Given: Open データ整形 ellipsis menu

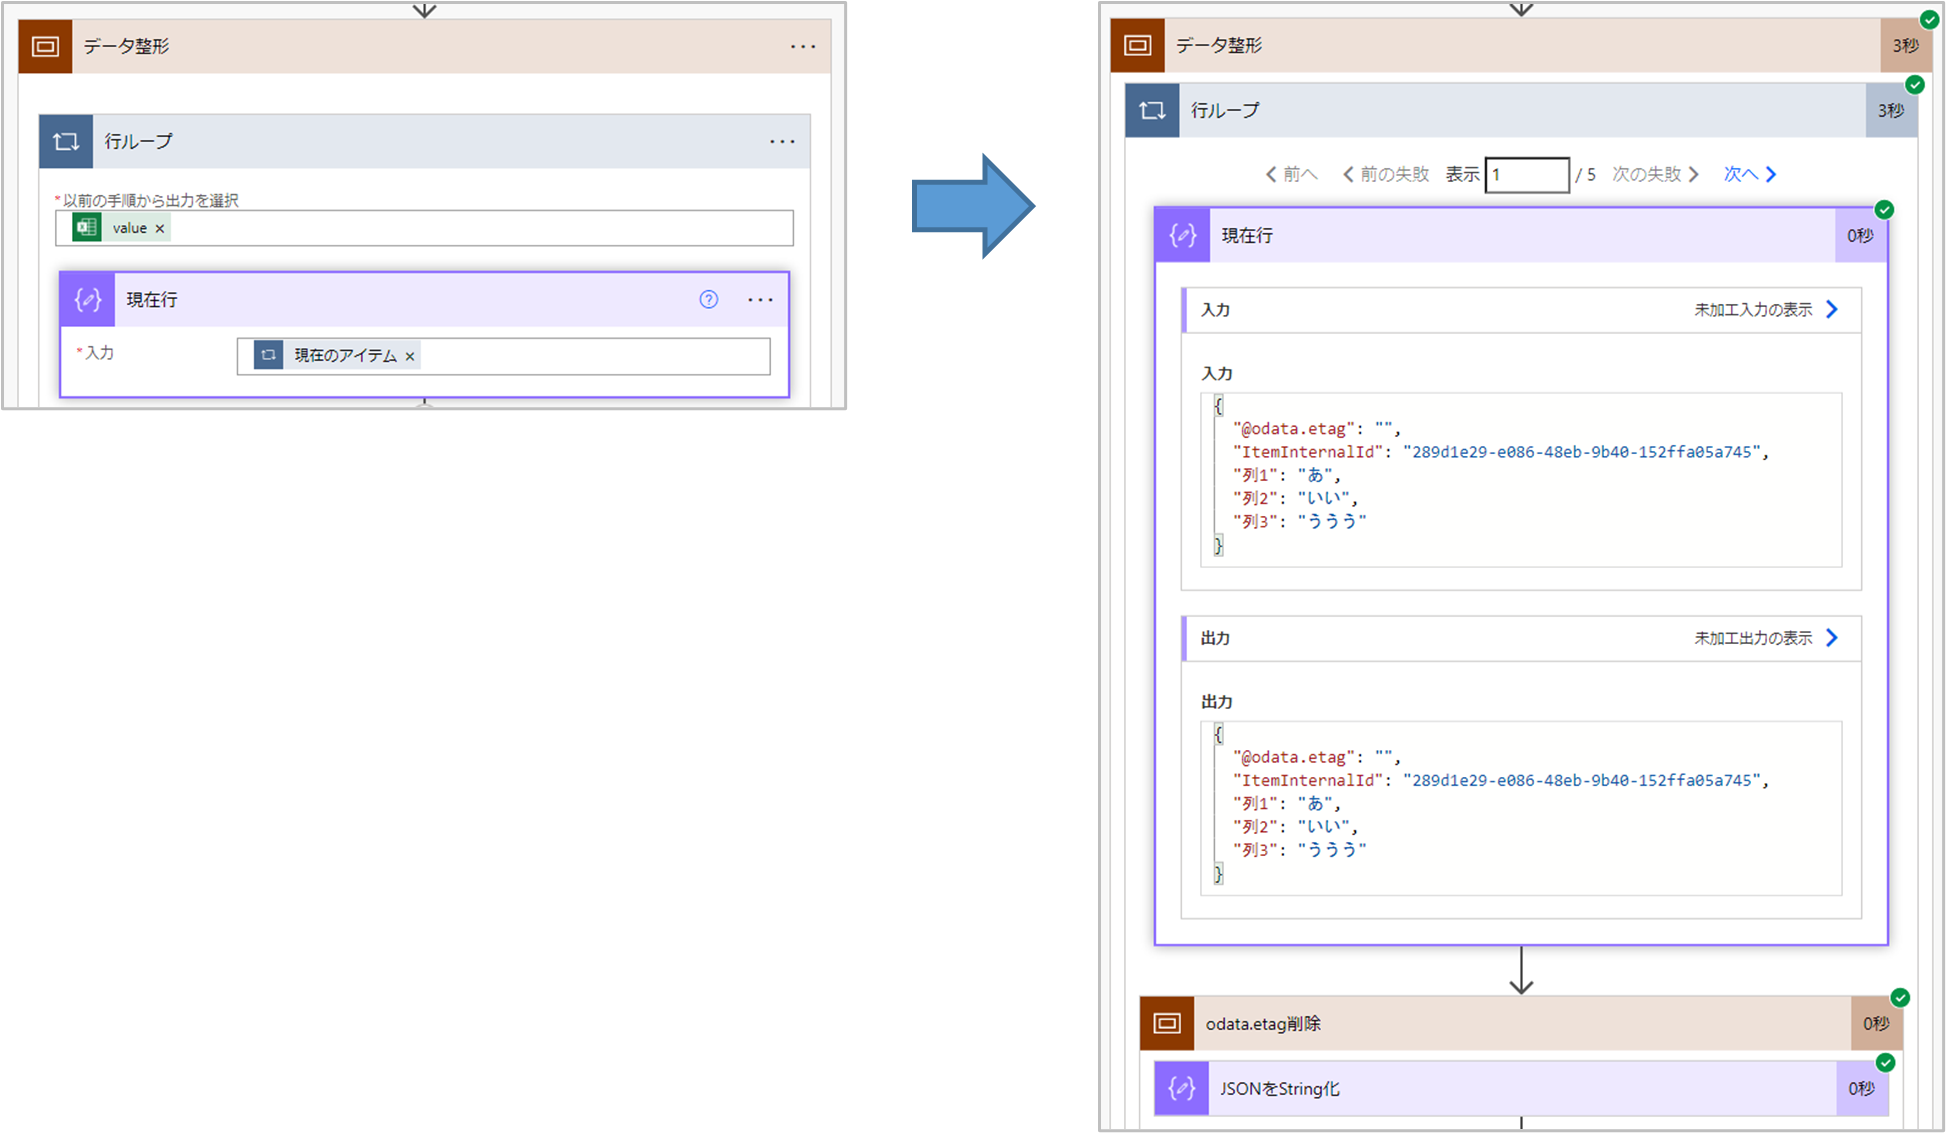Looking at the screenshot, I should click(803, 47).
